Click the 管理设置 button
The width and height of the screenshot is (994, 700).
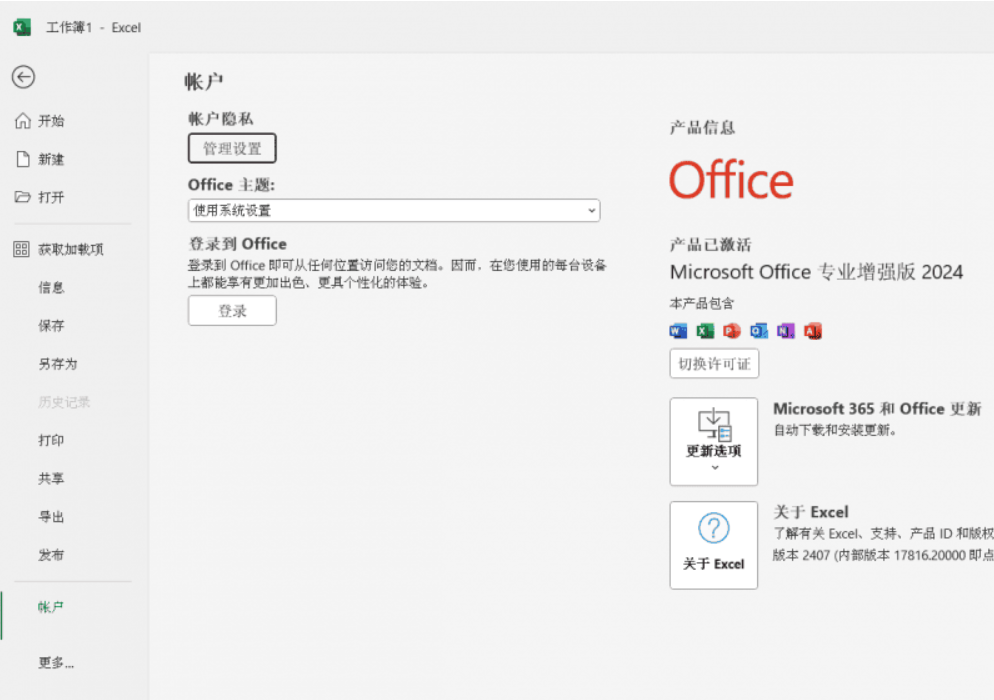[x=232, y=148]
